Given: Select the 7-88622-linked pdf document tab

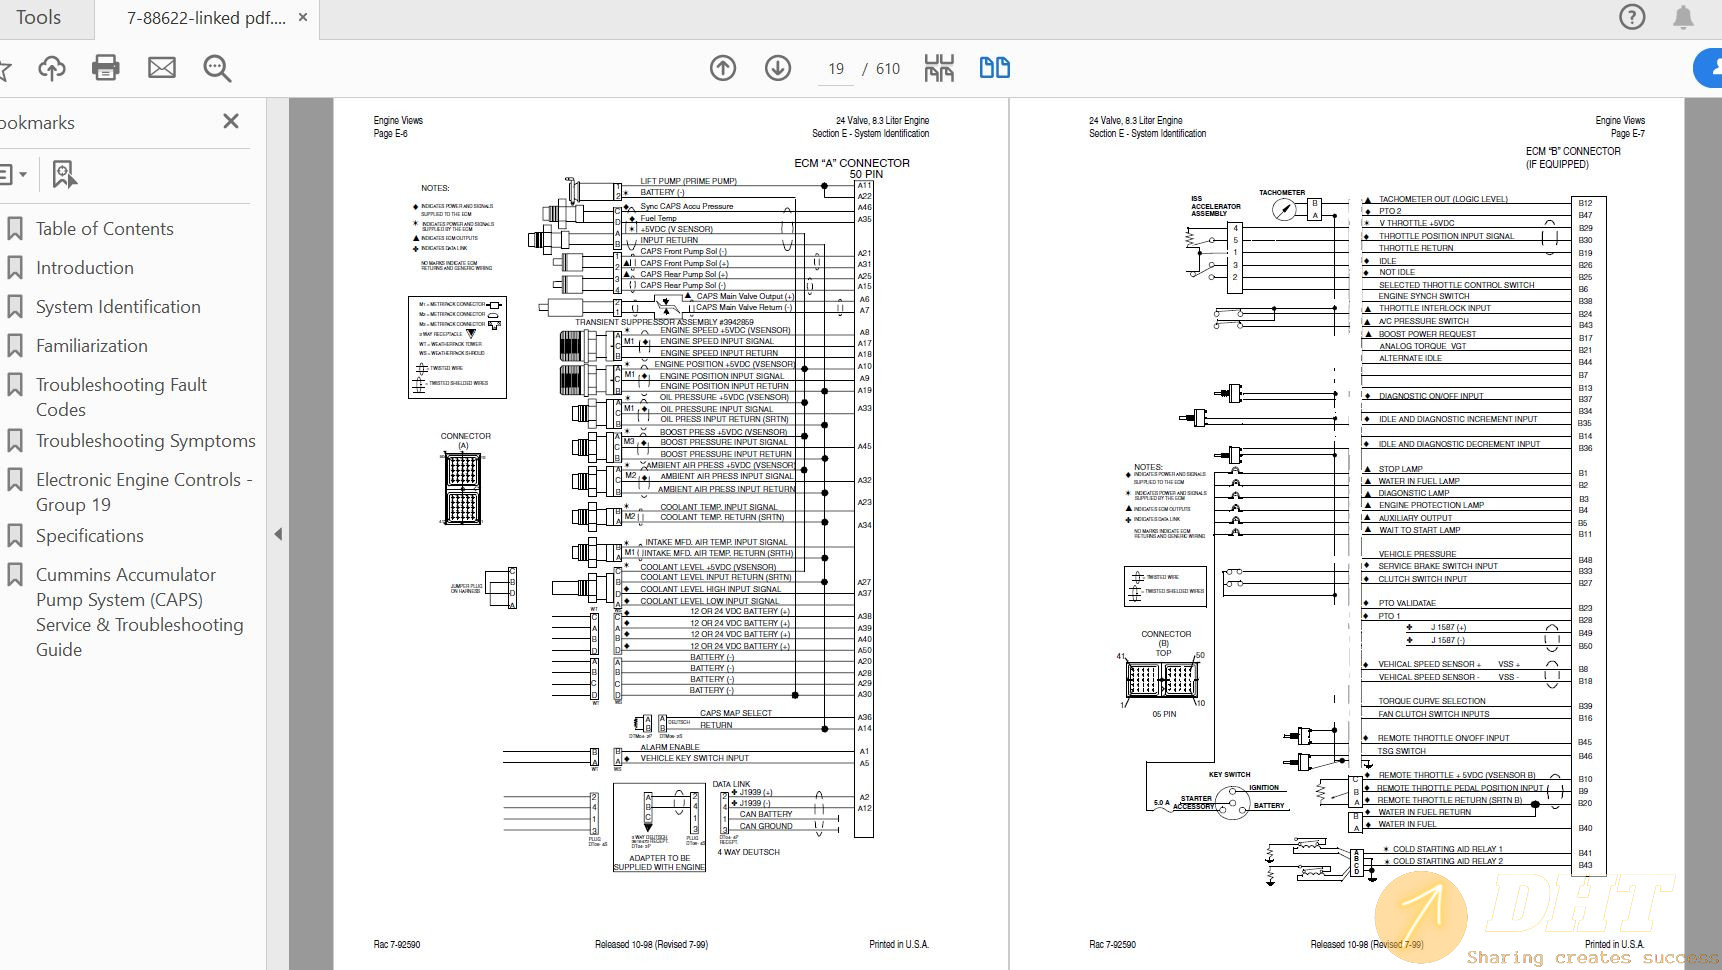Looking at the screenshot, I should pos(205,18).
